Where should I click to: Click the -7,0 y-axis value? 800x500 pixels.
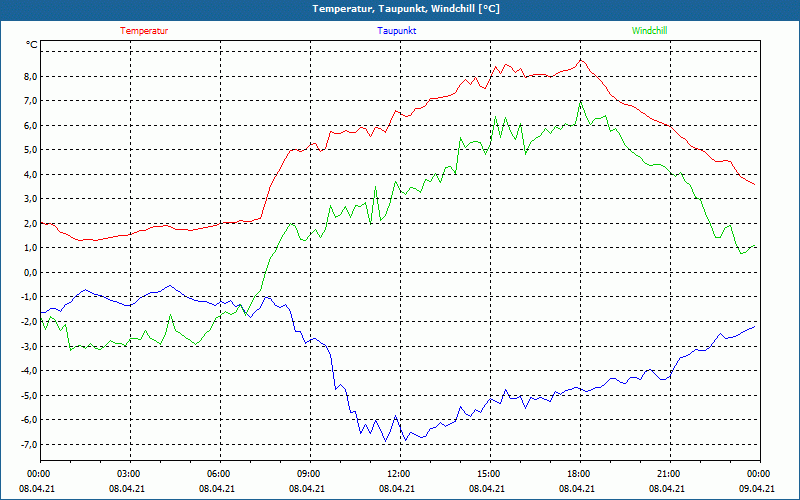[30, 444]
